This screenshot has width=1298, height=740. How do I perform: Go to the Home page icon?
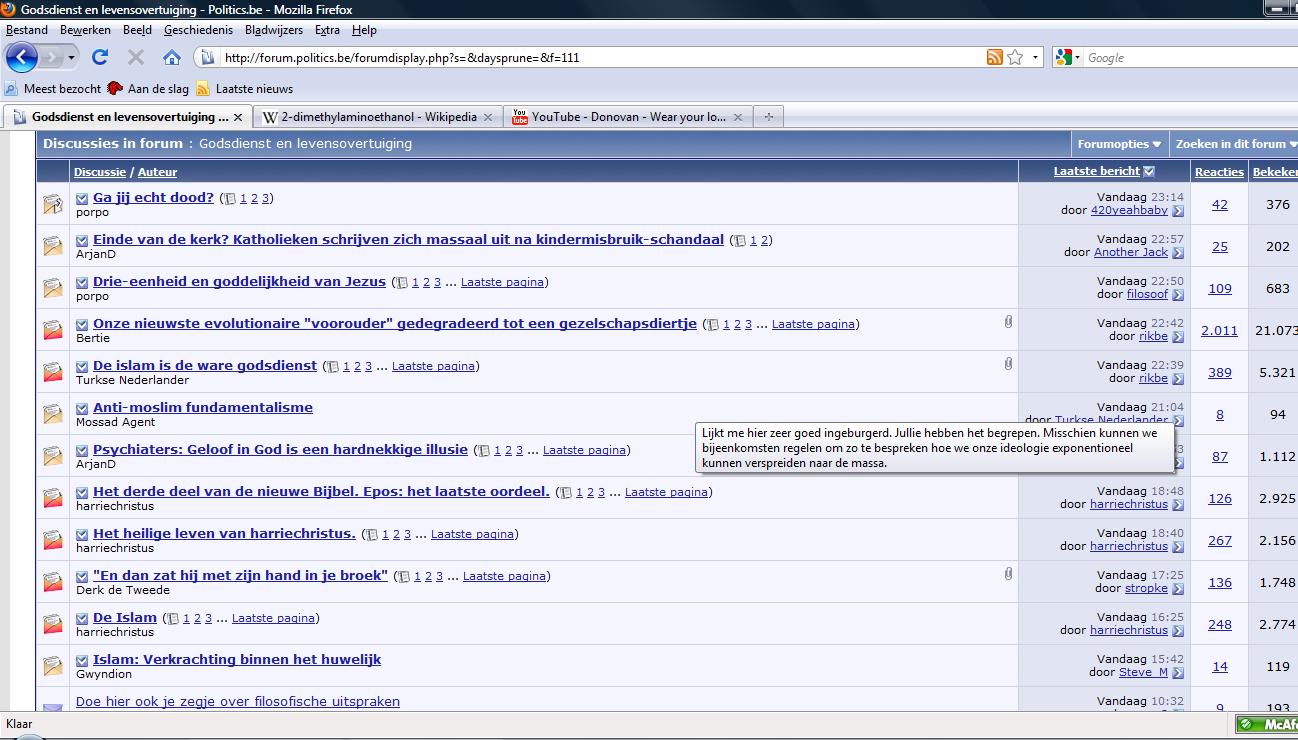pos(172,57)
